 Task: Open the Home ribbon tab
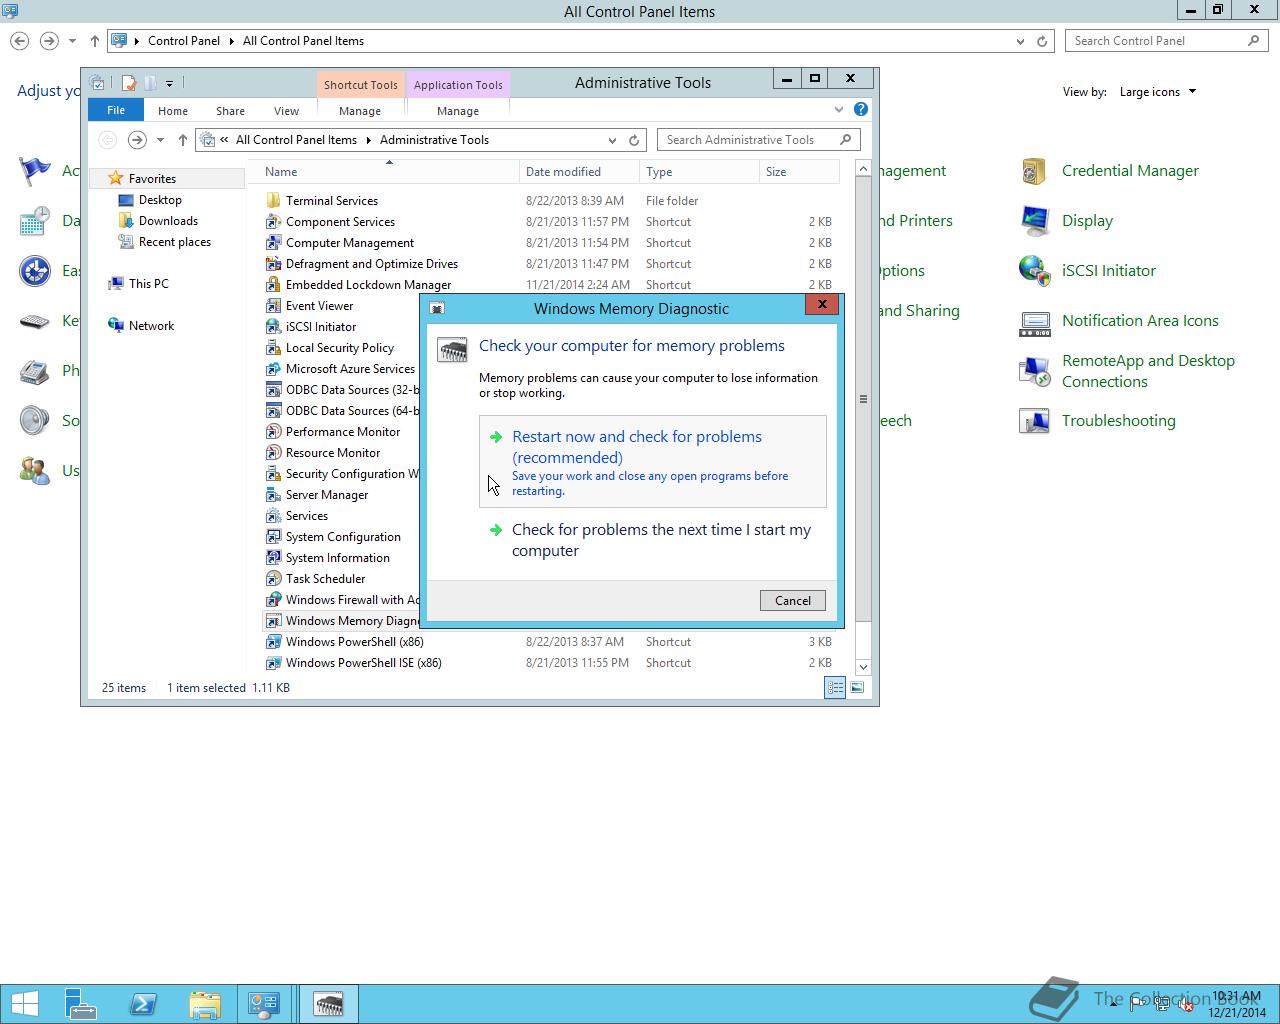[173, 111]
